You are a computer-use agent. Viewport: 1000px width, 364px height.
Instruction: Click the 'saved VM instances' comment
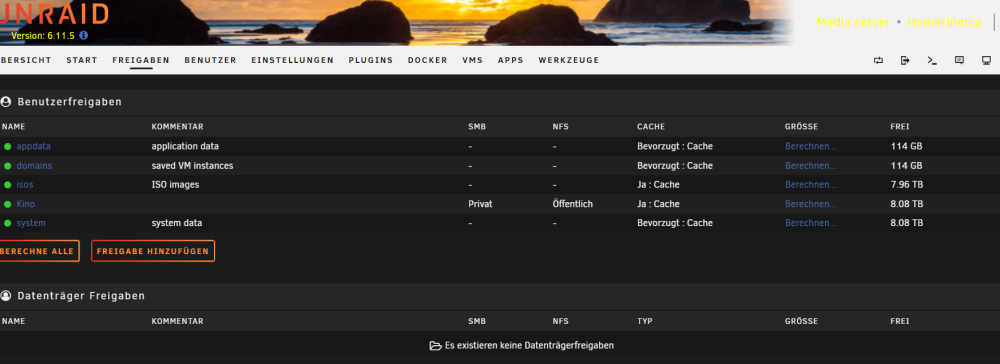coord(193,166)
